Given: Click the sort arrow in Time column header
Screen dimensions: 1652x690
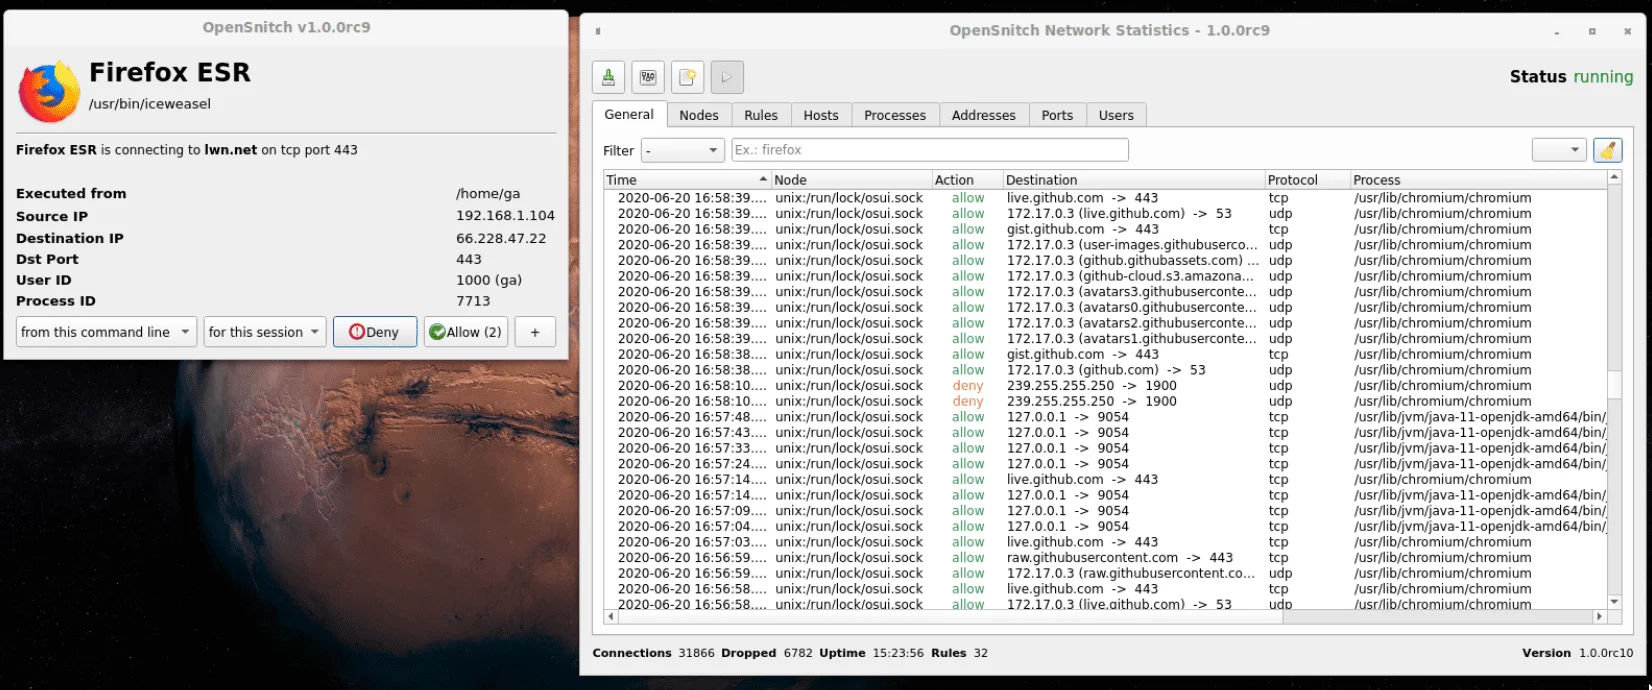Looking at the screenshot, I should tap(763, 180).
